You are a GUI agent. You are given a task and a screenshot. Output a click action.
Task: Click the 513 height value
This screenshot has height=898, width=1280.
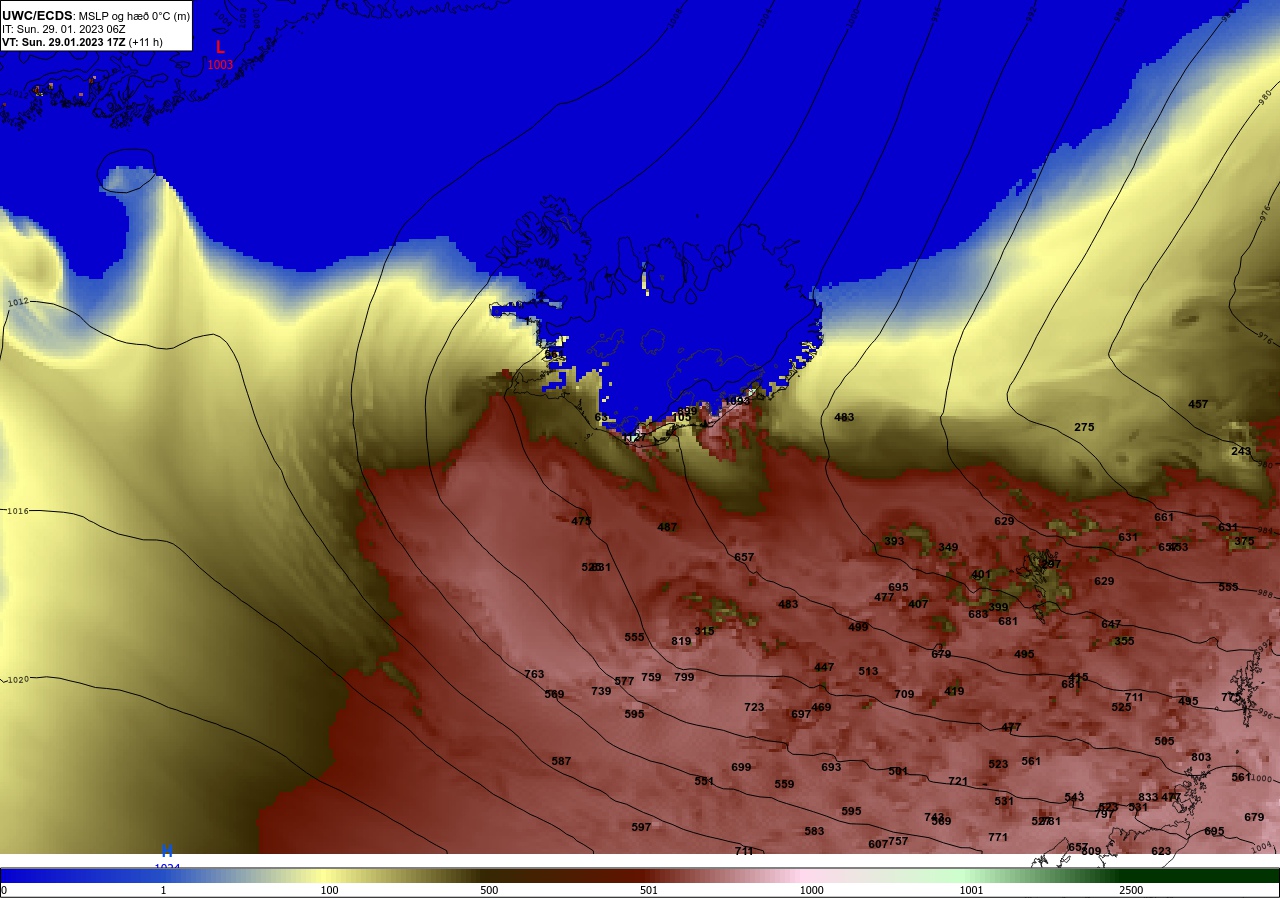868,671
